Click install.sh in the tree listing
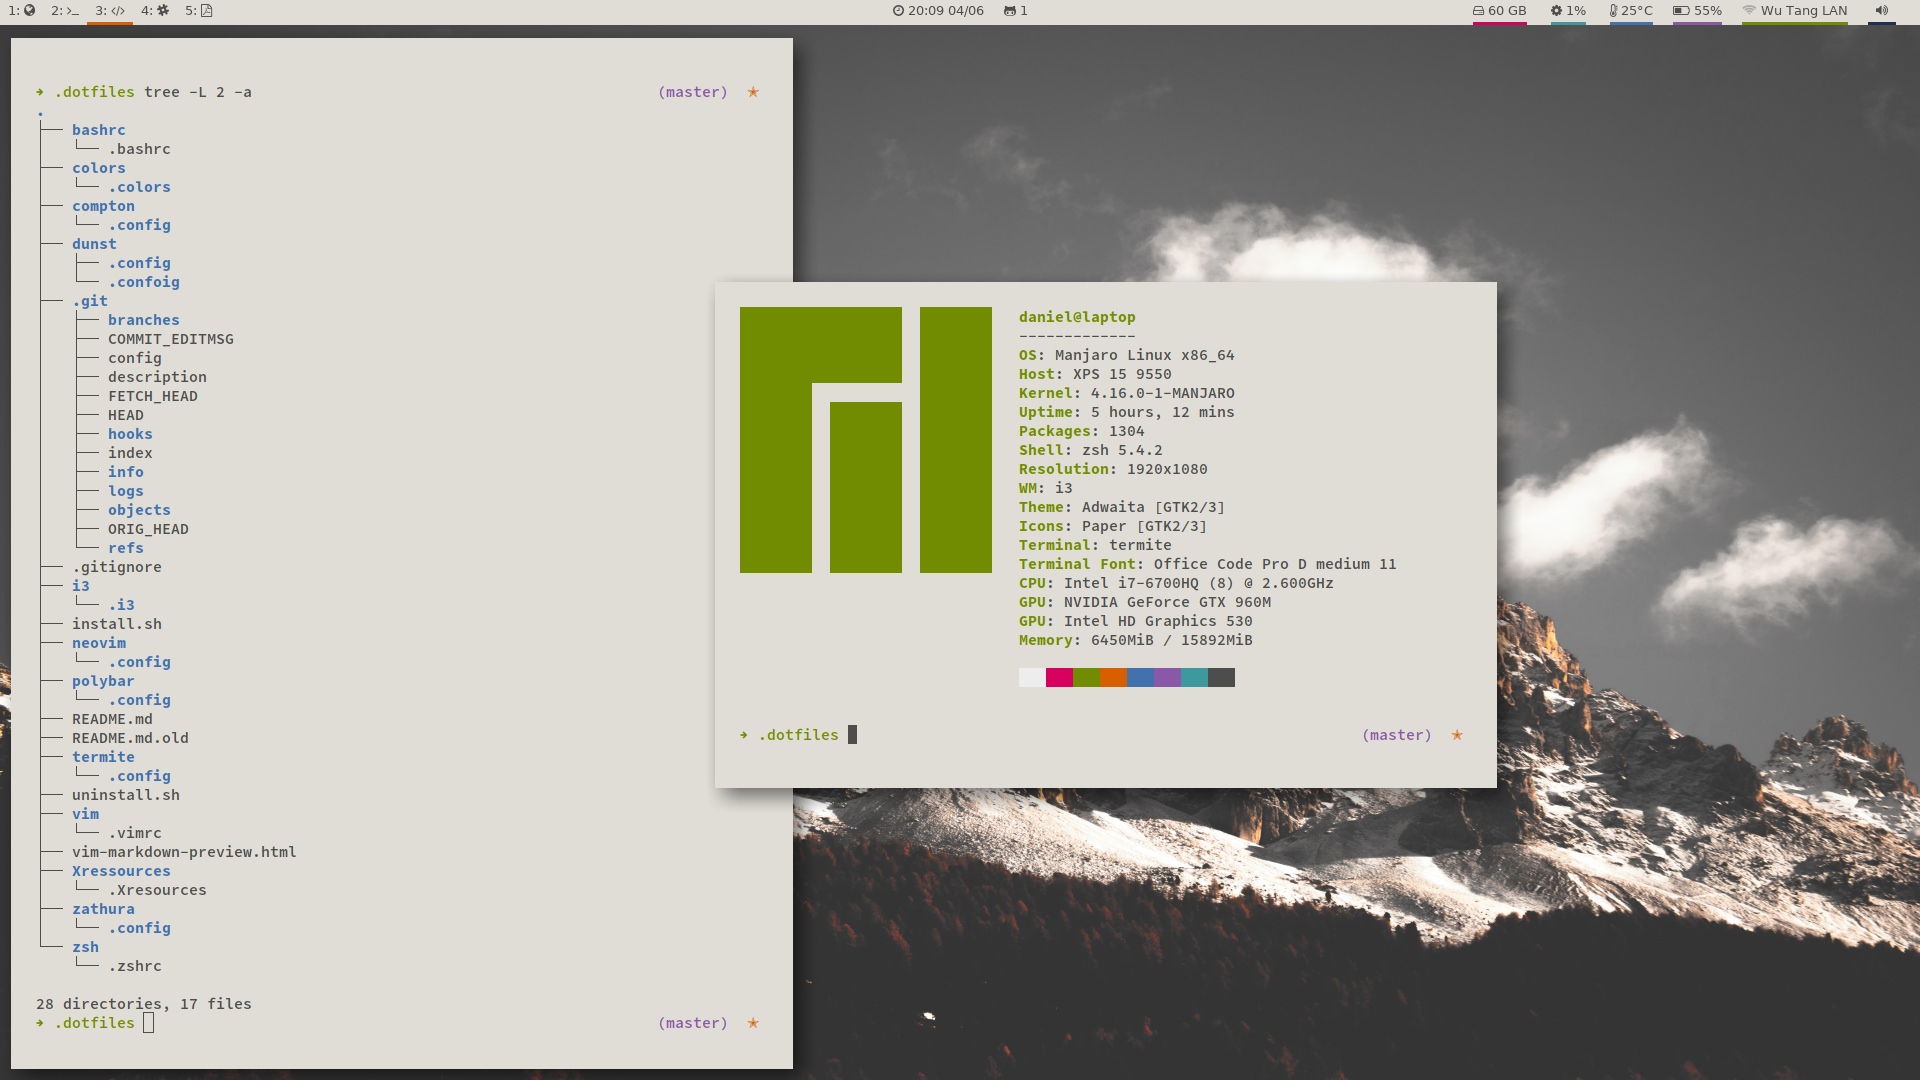This screenshot has width=1920, height=1080. [117, 624]
